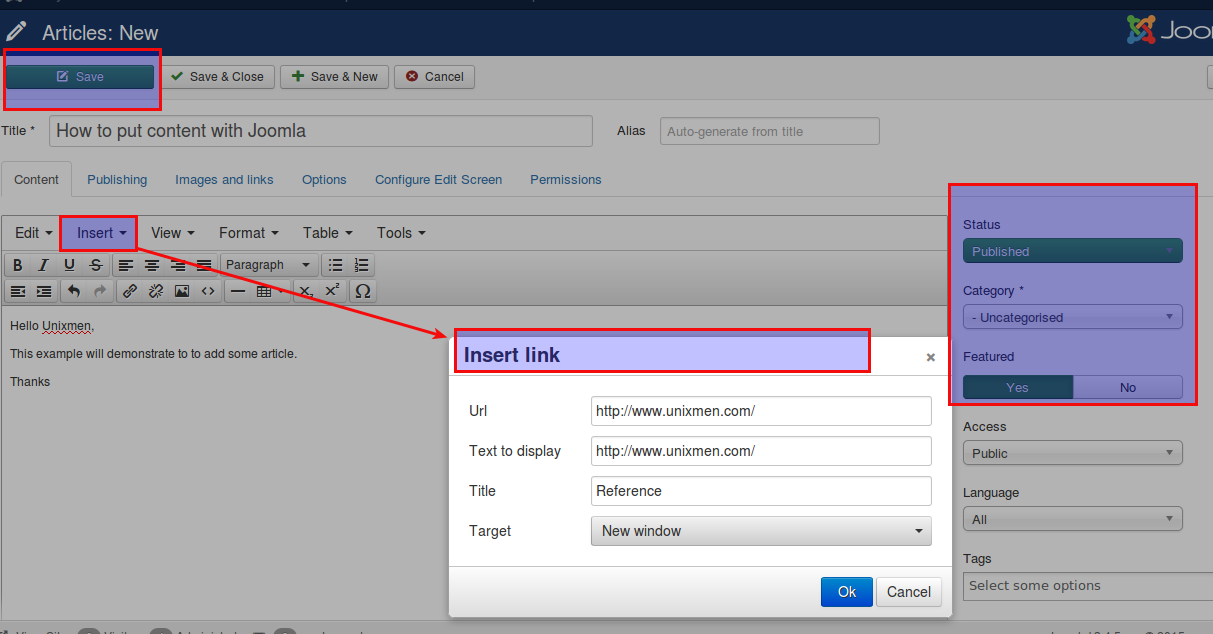Insert an image using the picture icon
The width and height of the screenshot is (1213, 634).
(x=181, y=291)
